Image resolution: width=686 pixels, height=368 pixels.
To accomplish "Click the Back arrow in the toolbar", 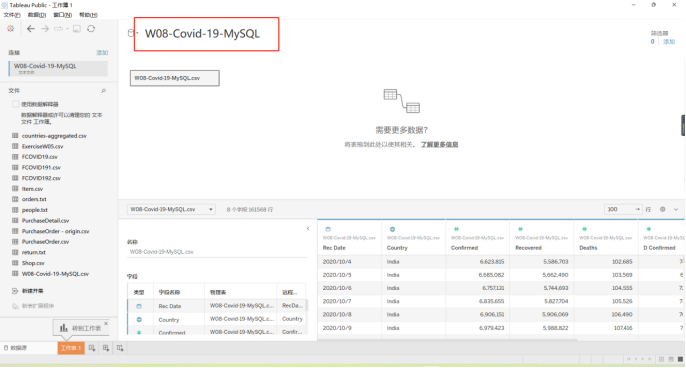I will pyautogui.click(x=31, y=28).
